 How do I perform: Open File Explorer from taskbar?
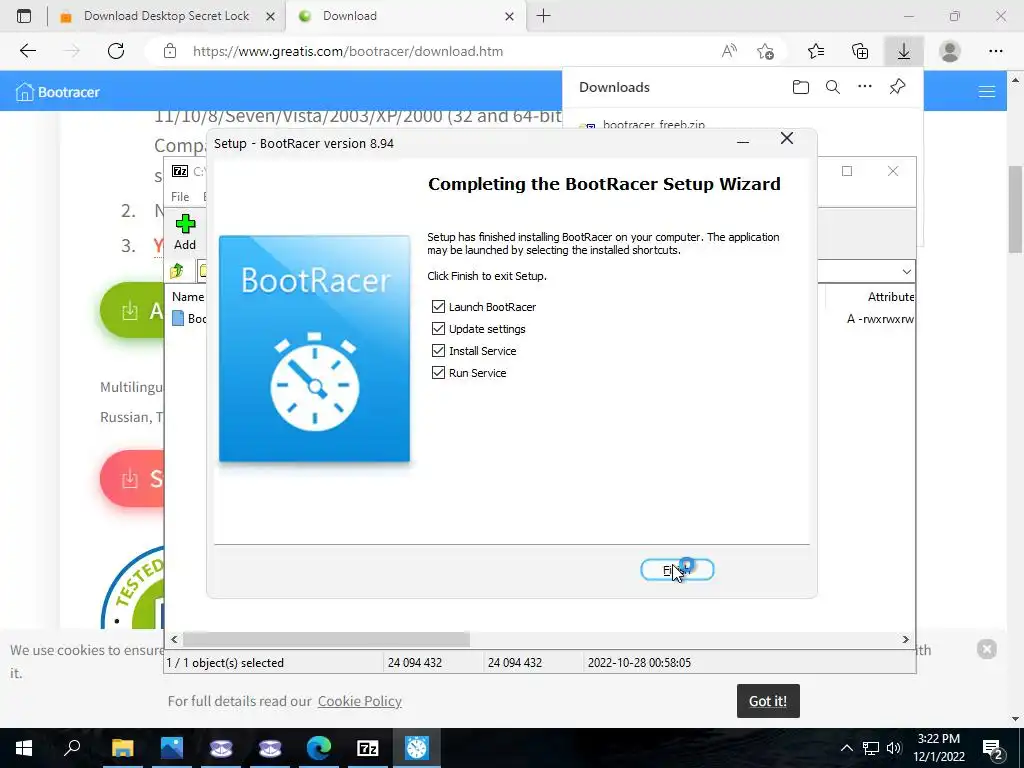(x=122, y=748)
